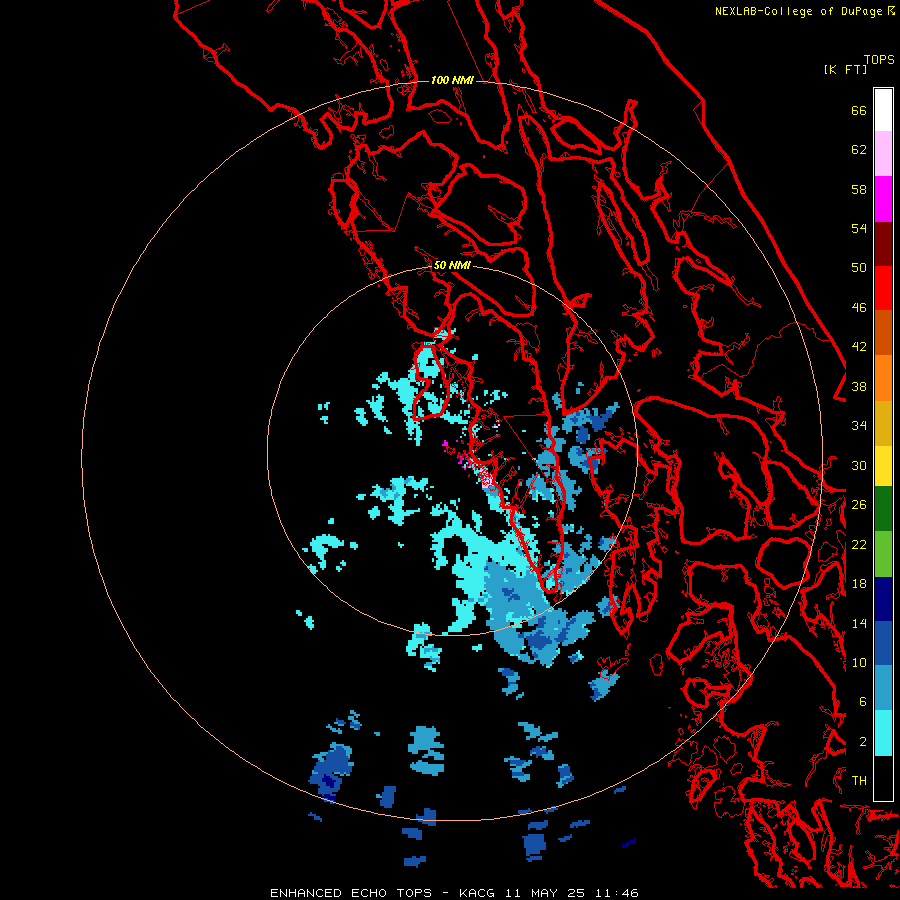
Task: Click the 46 legend value
Action: [x=859, y=308]
